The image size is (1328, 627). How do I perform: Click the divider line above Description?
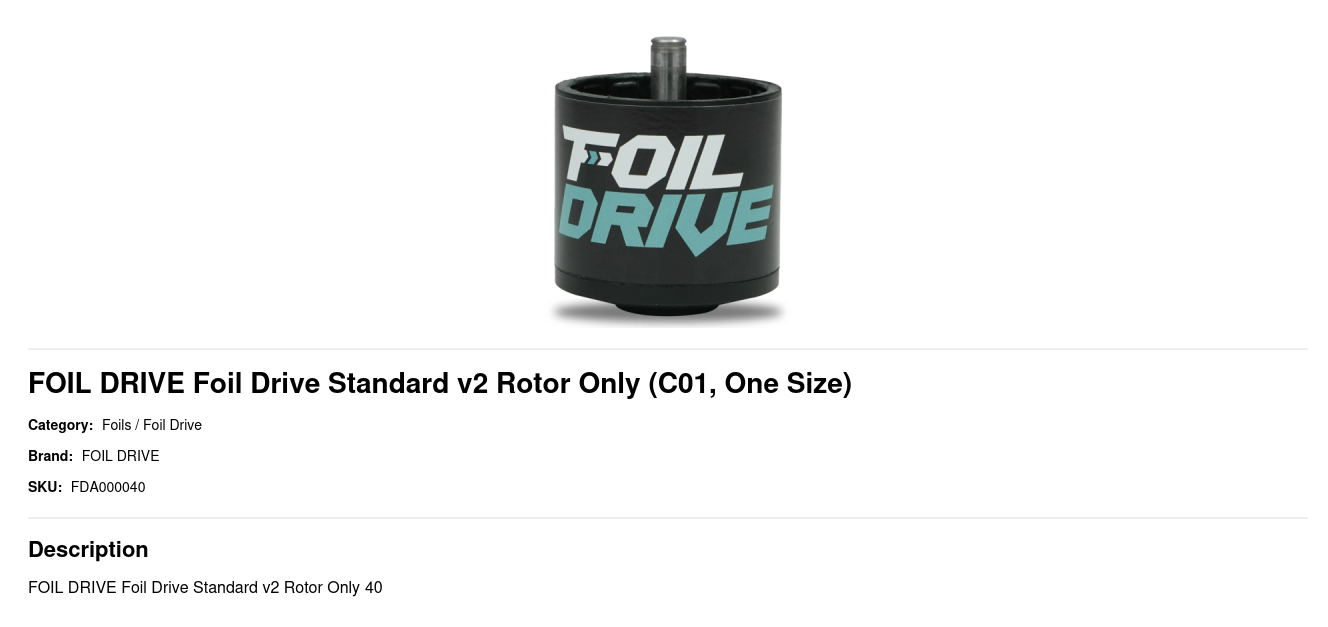[667, 518]
